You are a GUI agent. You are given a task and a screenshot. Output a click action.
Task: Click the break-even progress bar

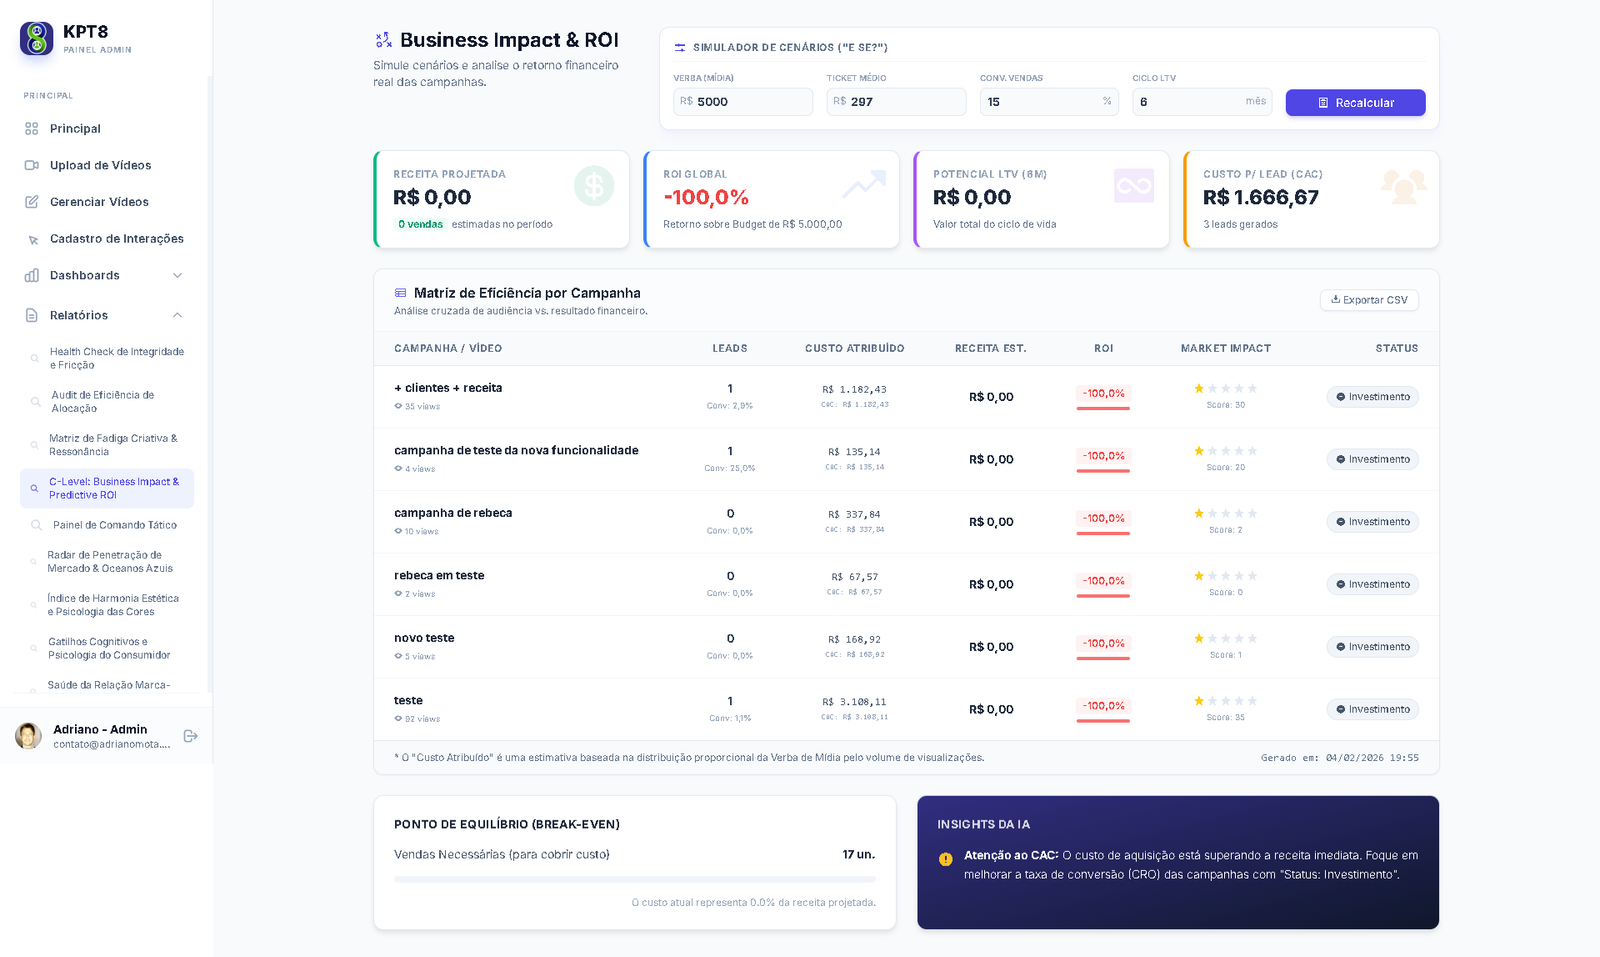[634, 880]
